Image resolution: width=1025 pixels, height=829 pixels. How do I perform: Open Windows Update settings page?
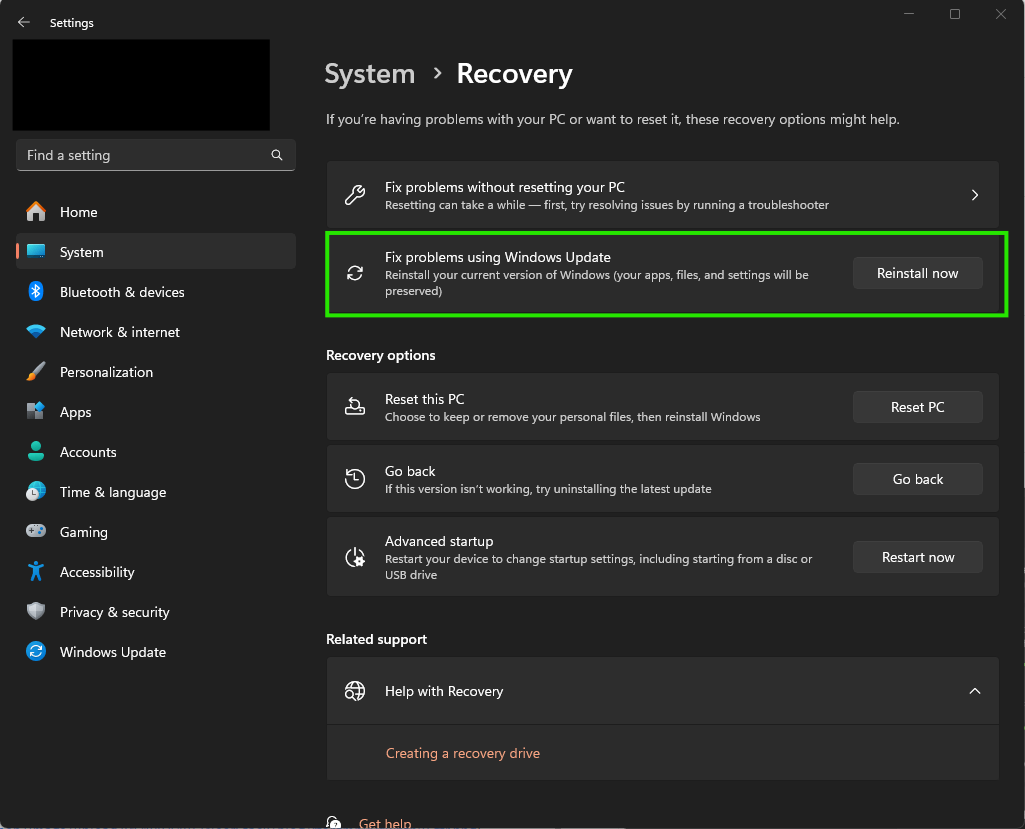156,651
